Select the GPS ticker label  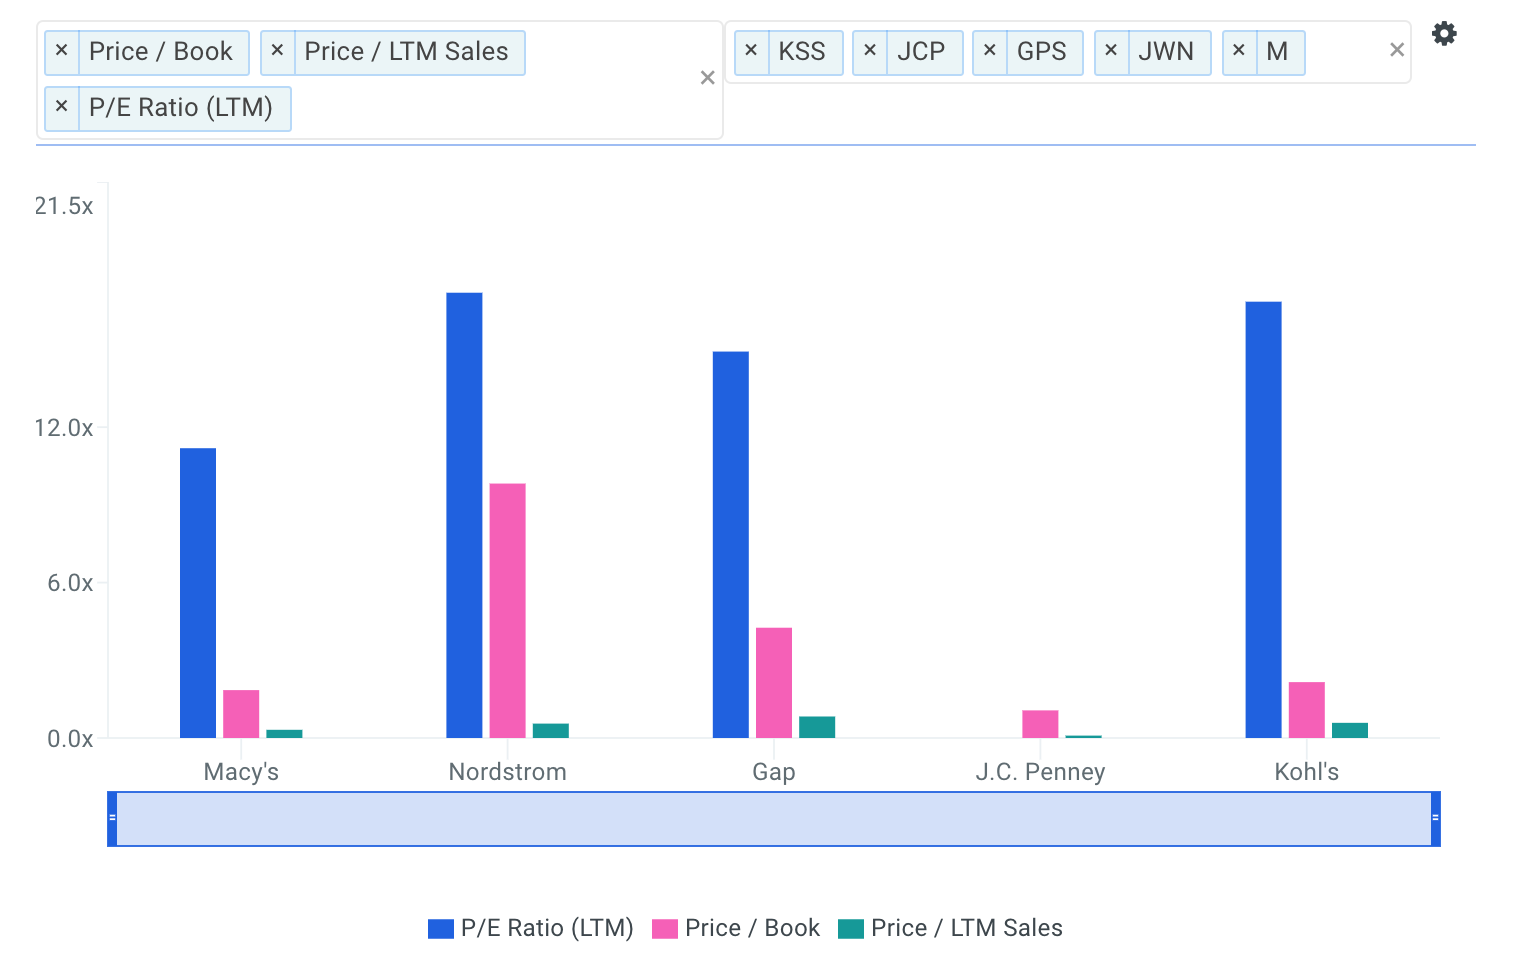(x=1042, y=52)
